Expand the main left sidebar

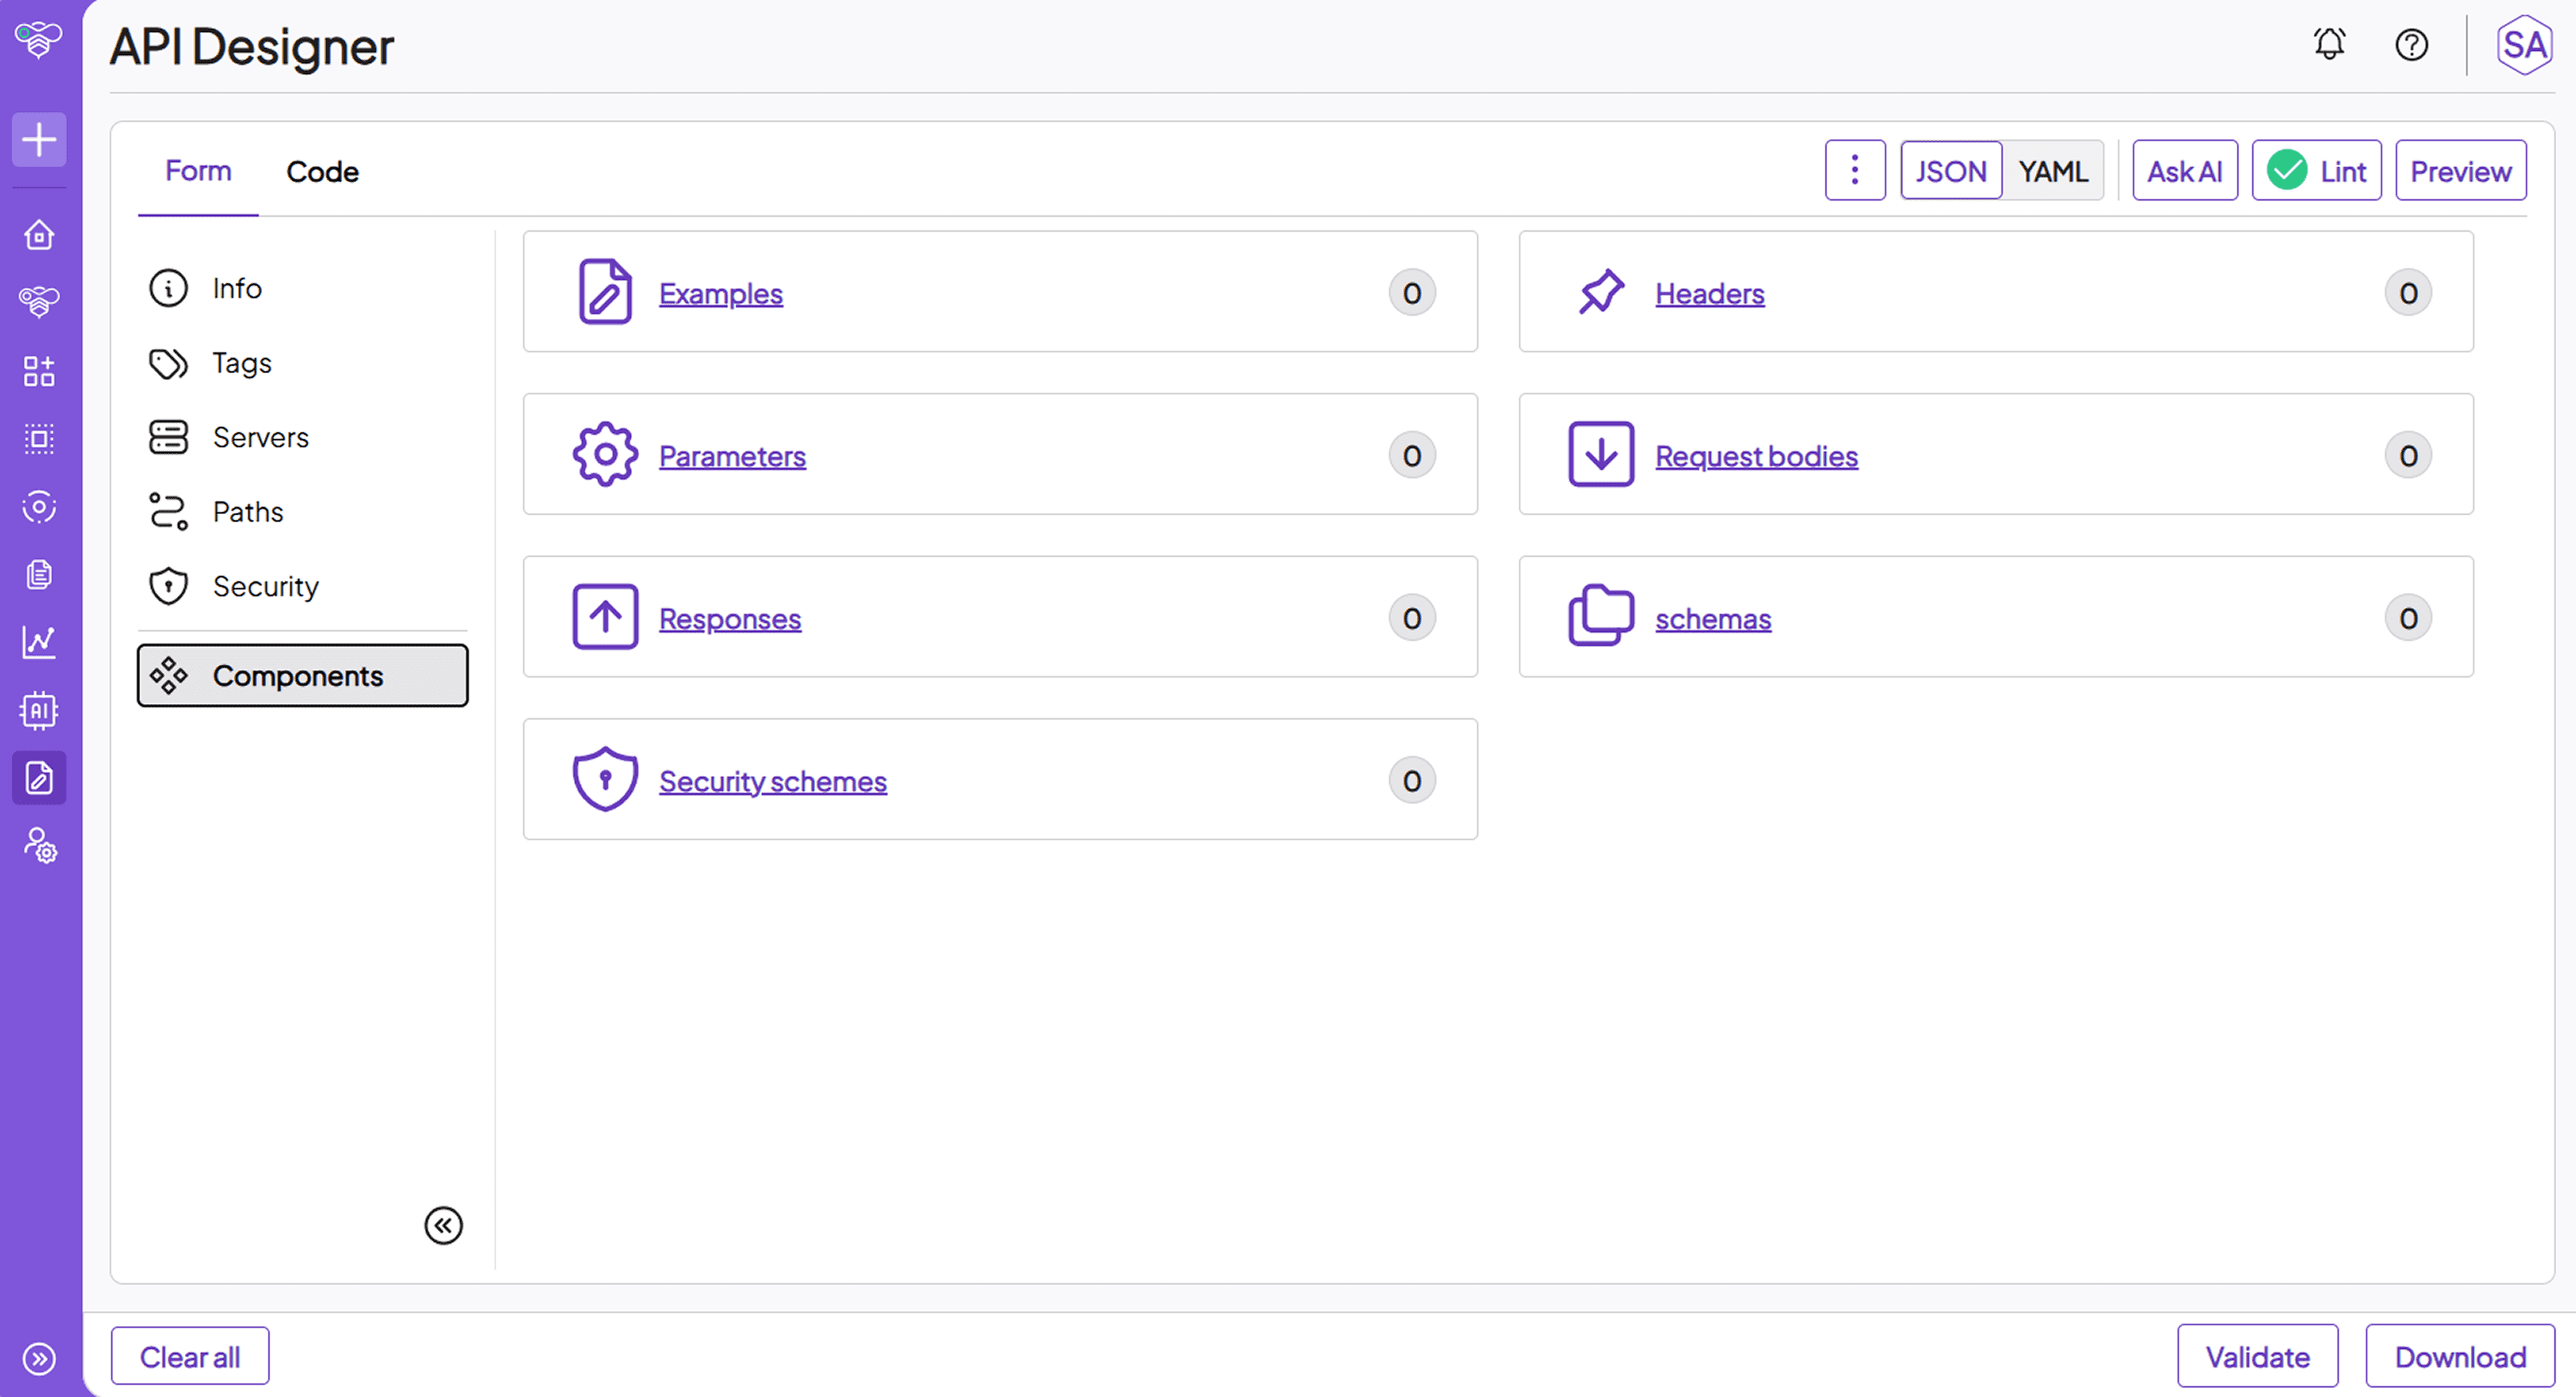tap(39, 1358)
